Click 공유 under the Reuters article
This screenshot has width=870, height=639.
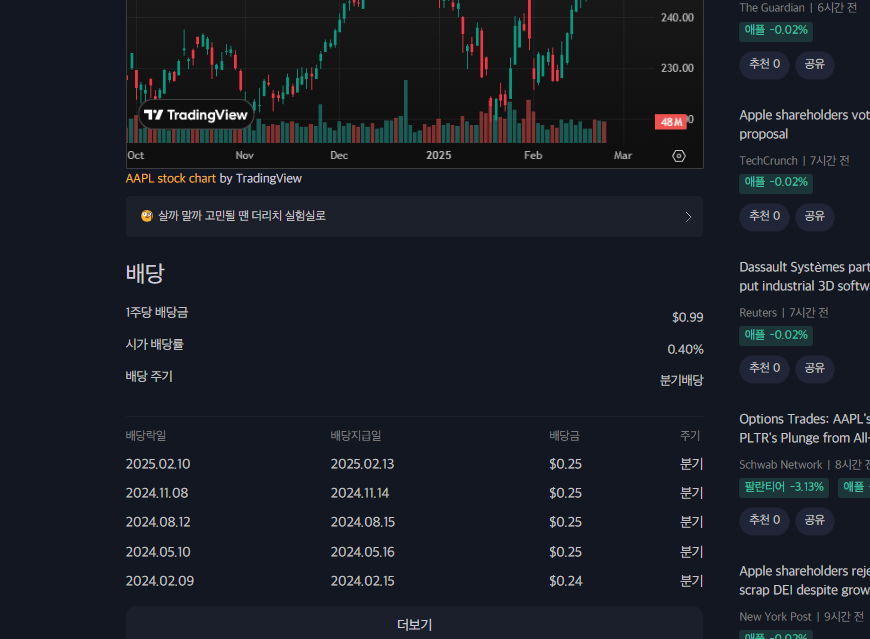pyautogui.click(x=815, y=368)
